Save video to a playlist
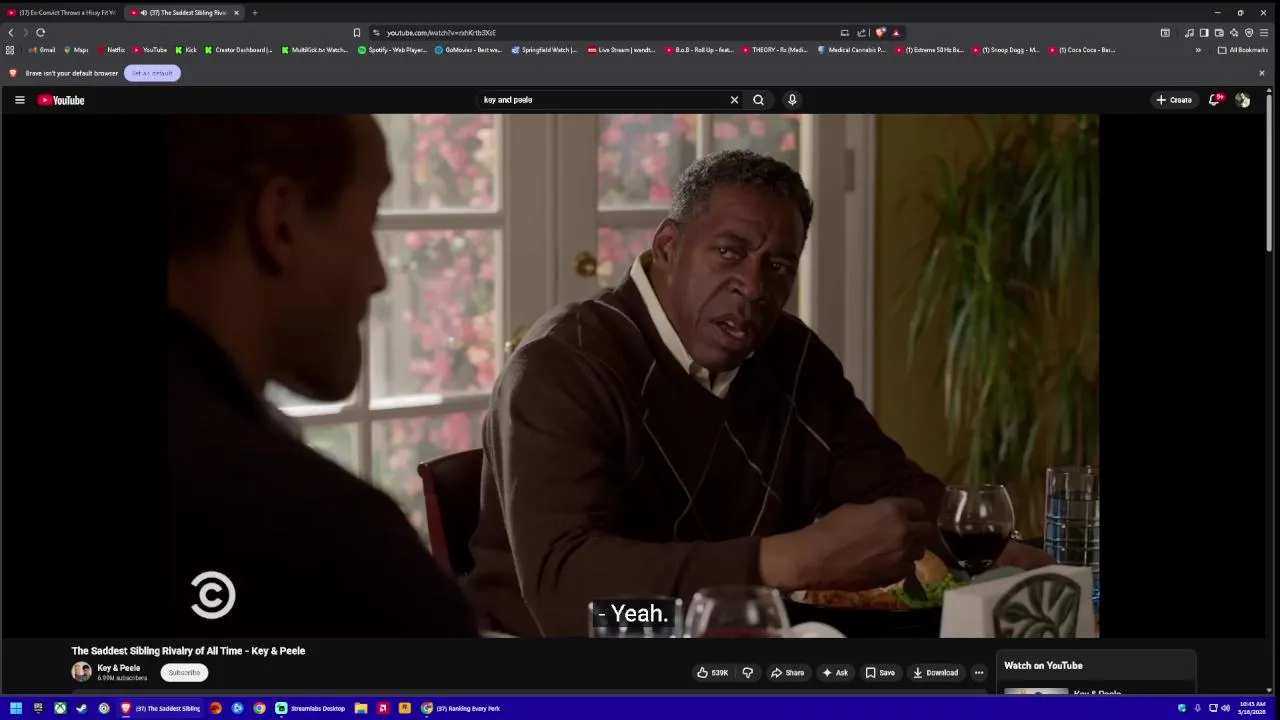The image size is (1280, 720). point(880,673)
